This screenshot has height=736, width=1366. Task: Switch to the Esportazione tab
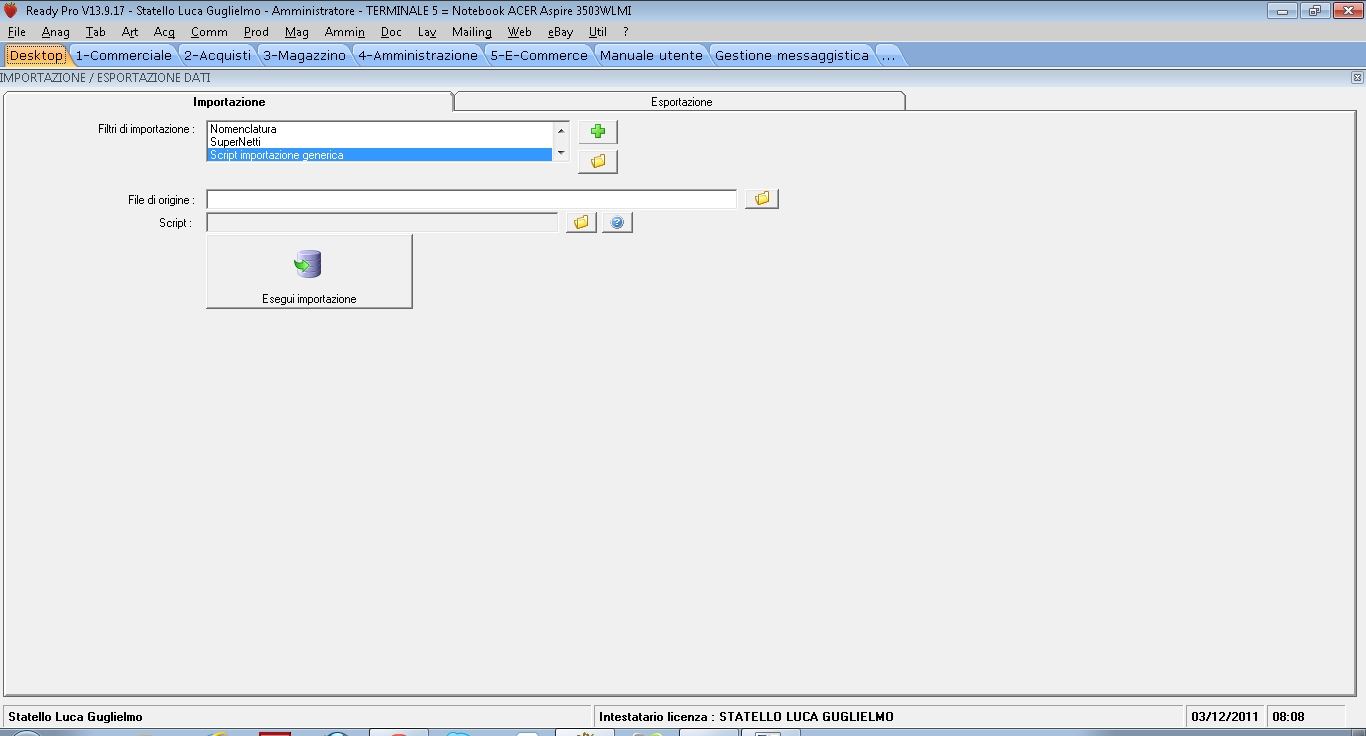click(x=681, y=102)
